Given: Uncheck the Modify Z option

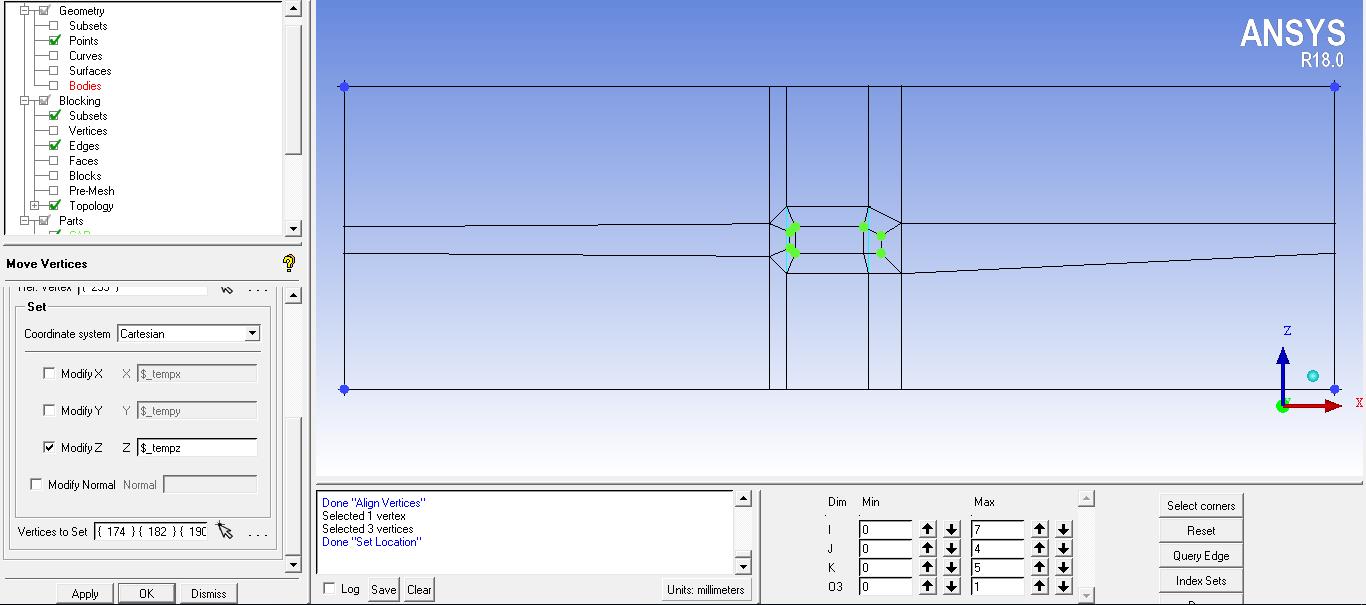Looking at the screenshot, I should (x=47, y=447).
